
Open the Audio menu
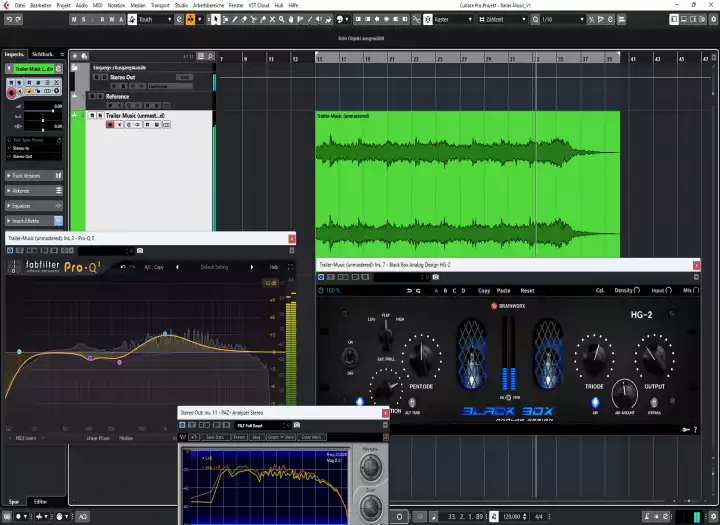(81, 5)
